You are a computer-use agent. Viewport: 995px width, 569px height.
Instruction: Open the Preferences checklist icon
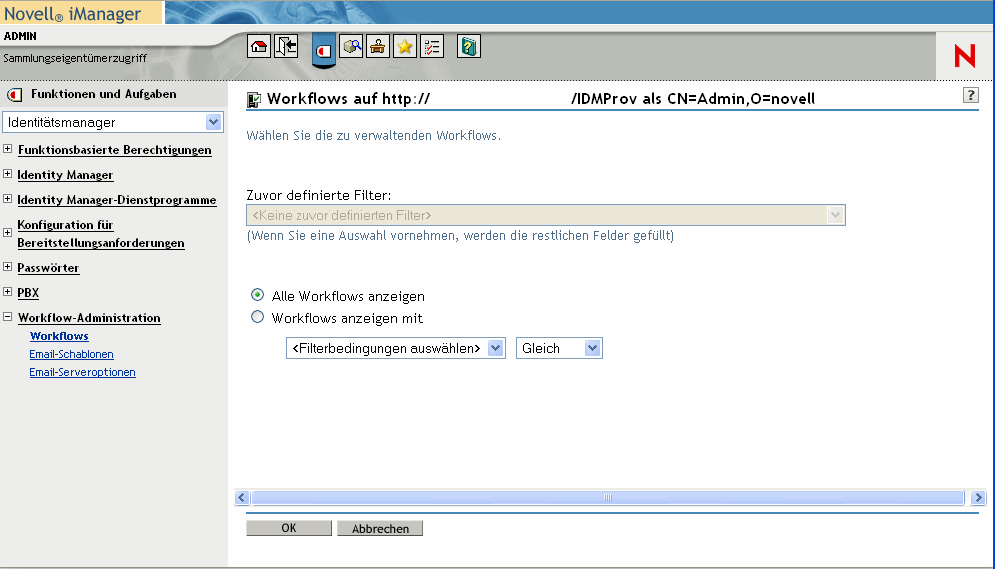click(432, 46)
